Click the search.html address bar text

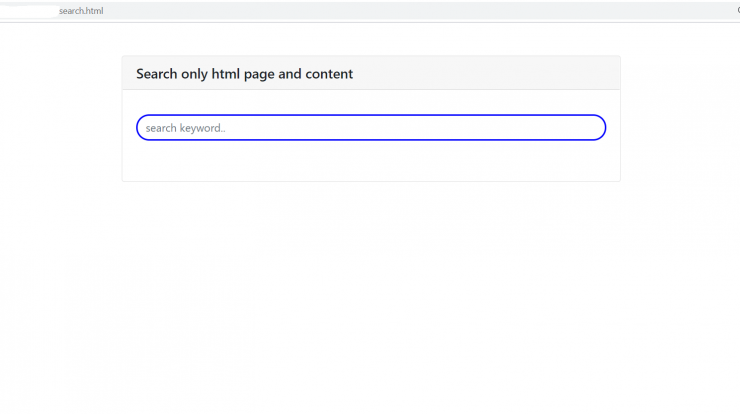tap(81, 10)
